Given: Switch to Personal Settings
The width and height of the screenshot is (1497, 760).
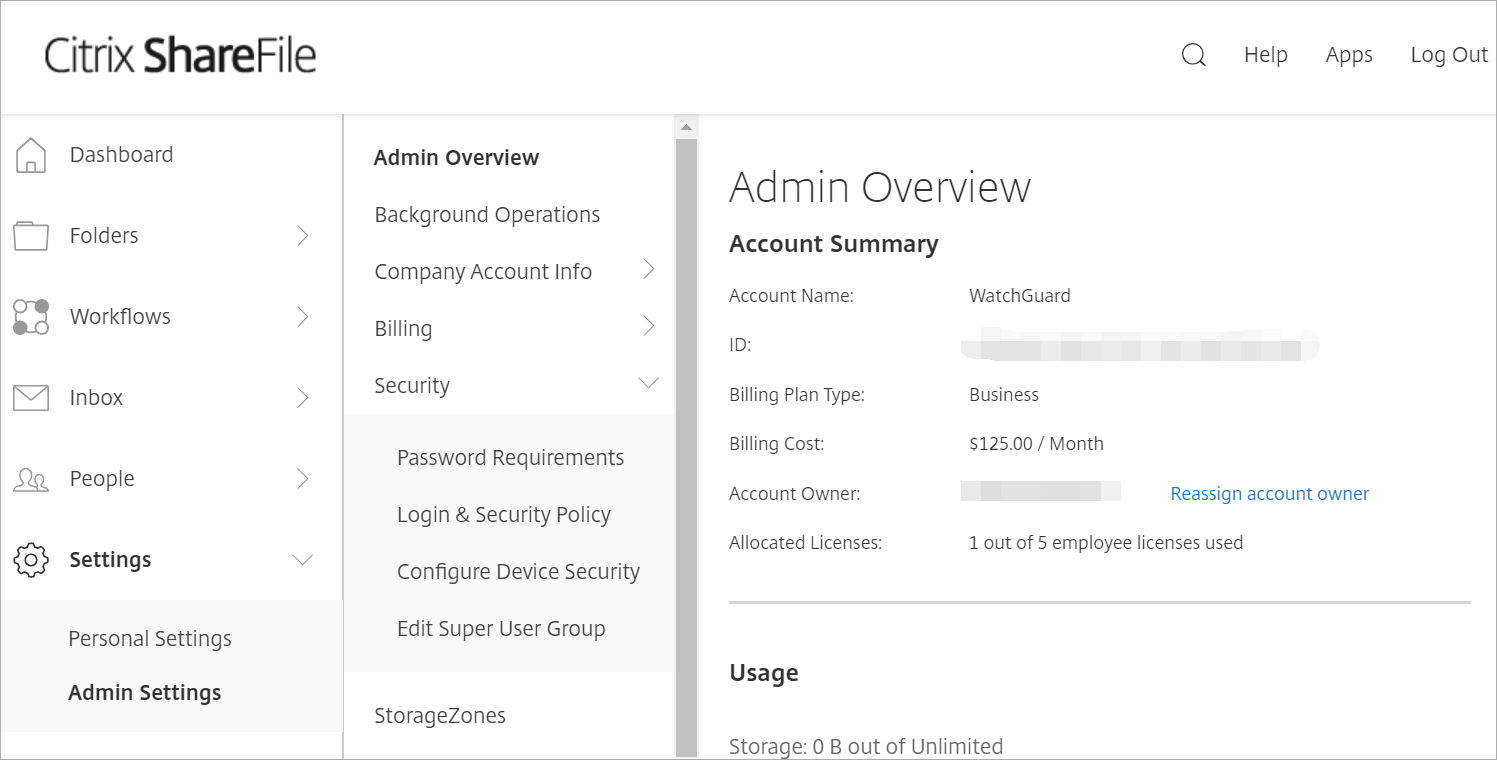Looking at the screenshot, I should [x=150, y=637].
